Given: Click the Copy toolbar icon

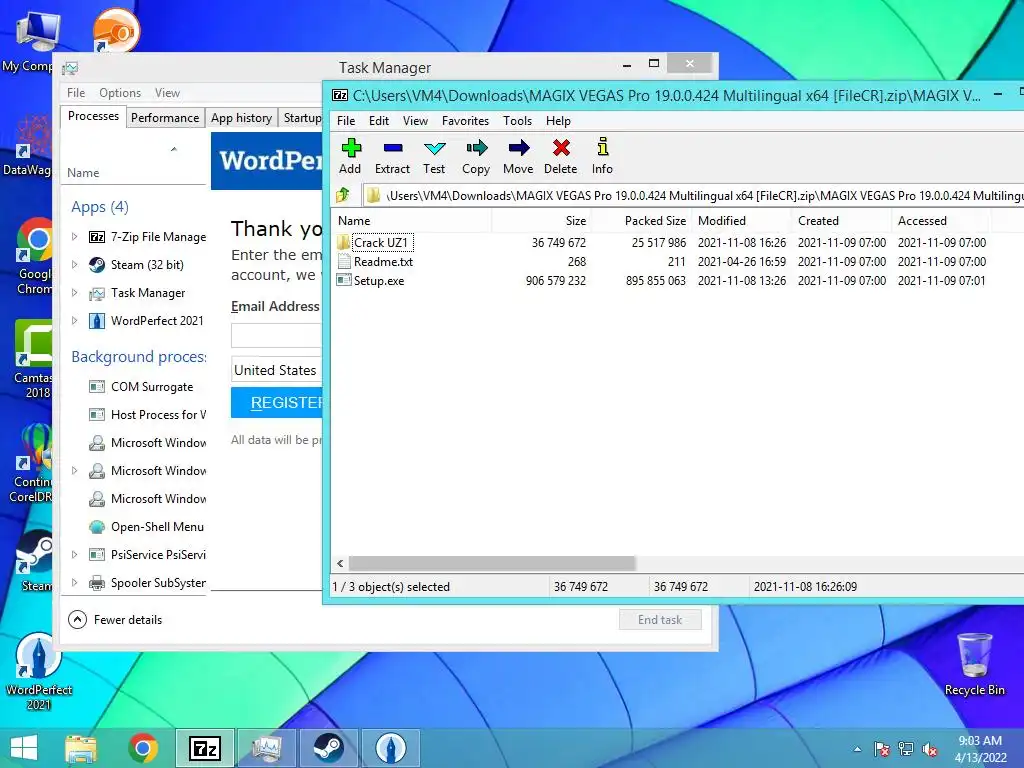Looking at the screenshot, I should pyautogui.click(x=476, y=156).
